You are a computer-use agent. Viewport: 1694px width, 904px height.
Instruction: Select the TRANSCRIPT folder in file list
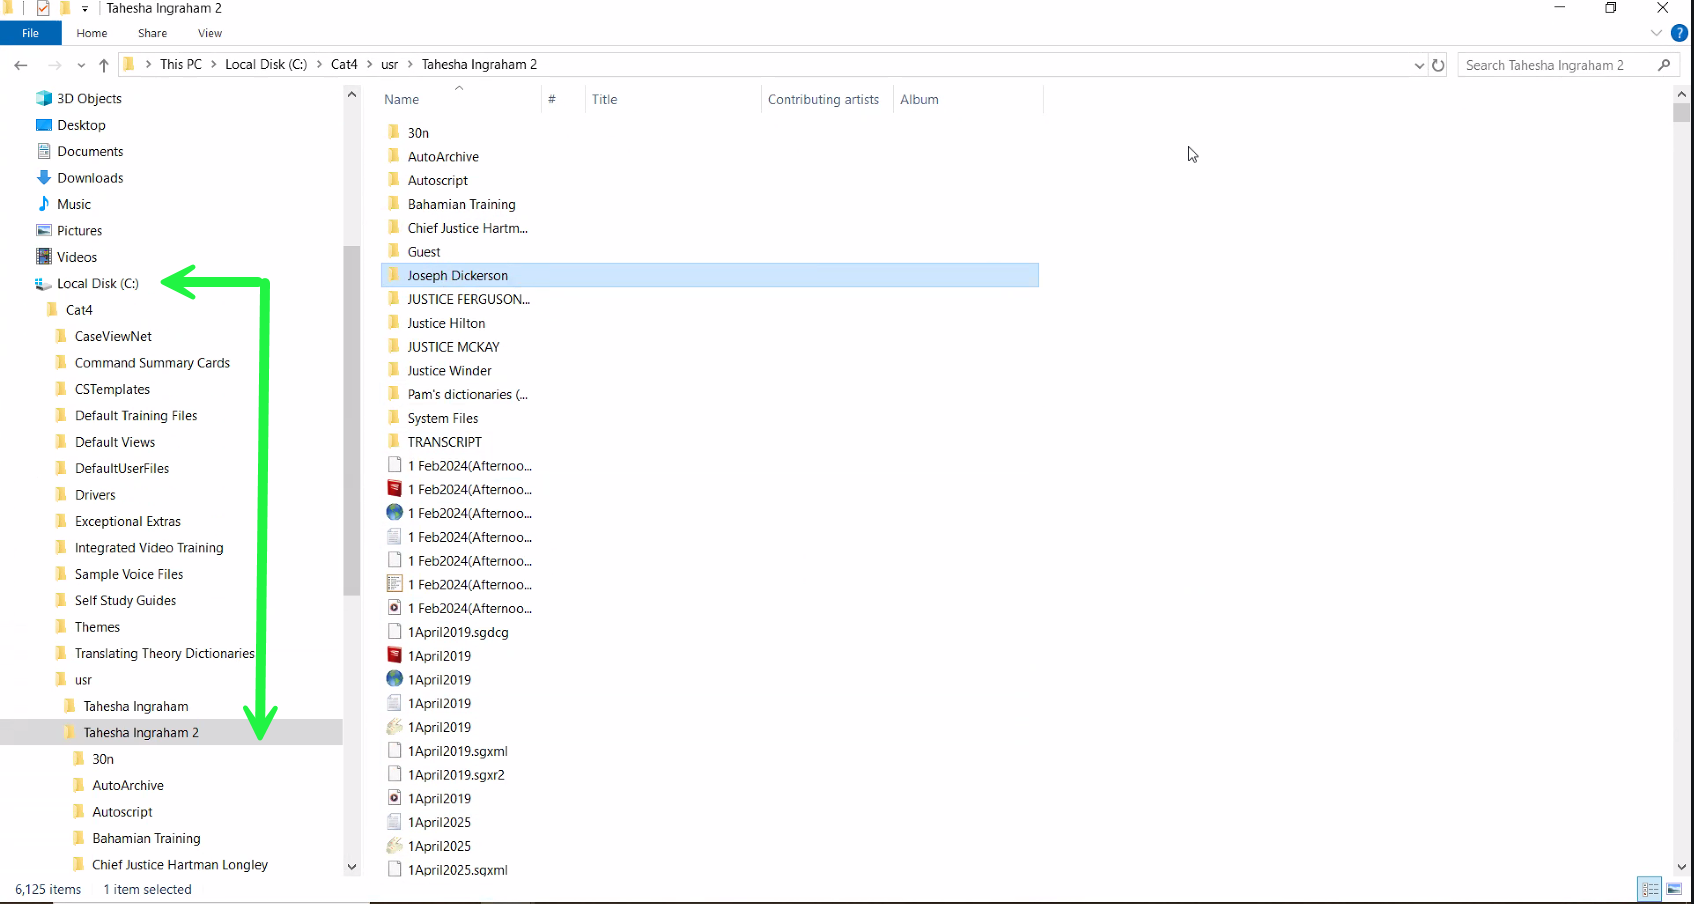tap(444, 442)
